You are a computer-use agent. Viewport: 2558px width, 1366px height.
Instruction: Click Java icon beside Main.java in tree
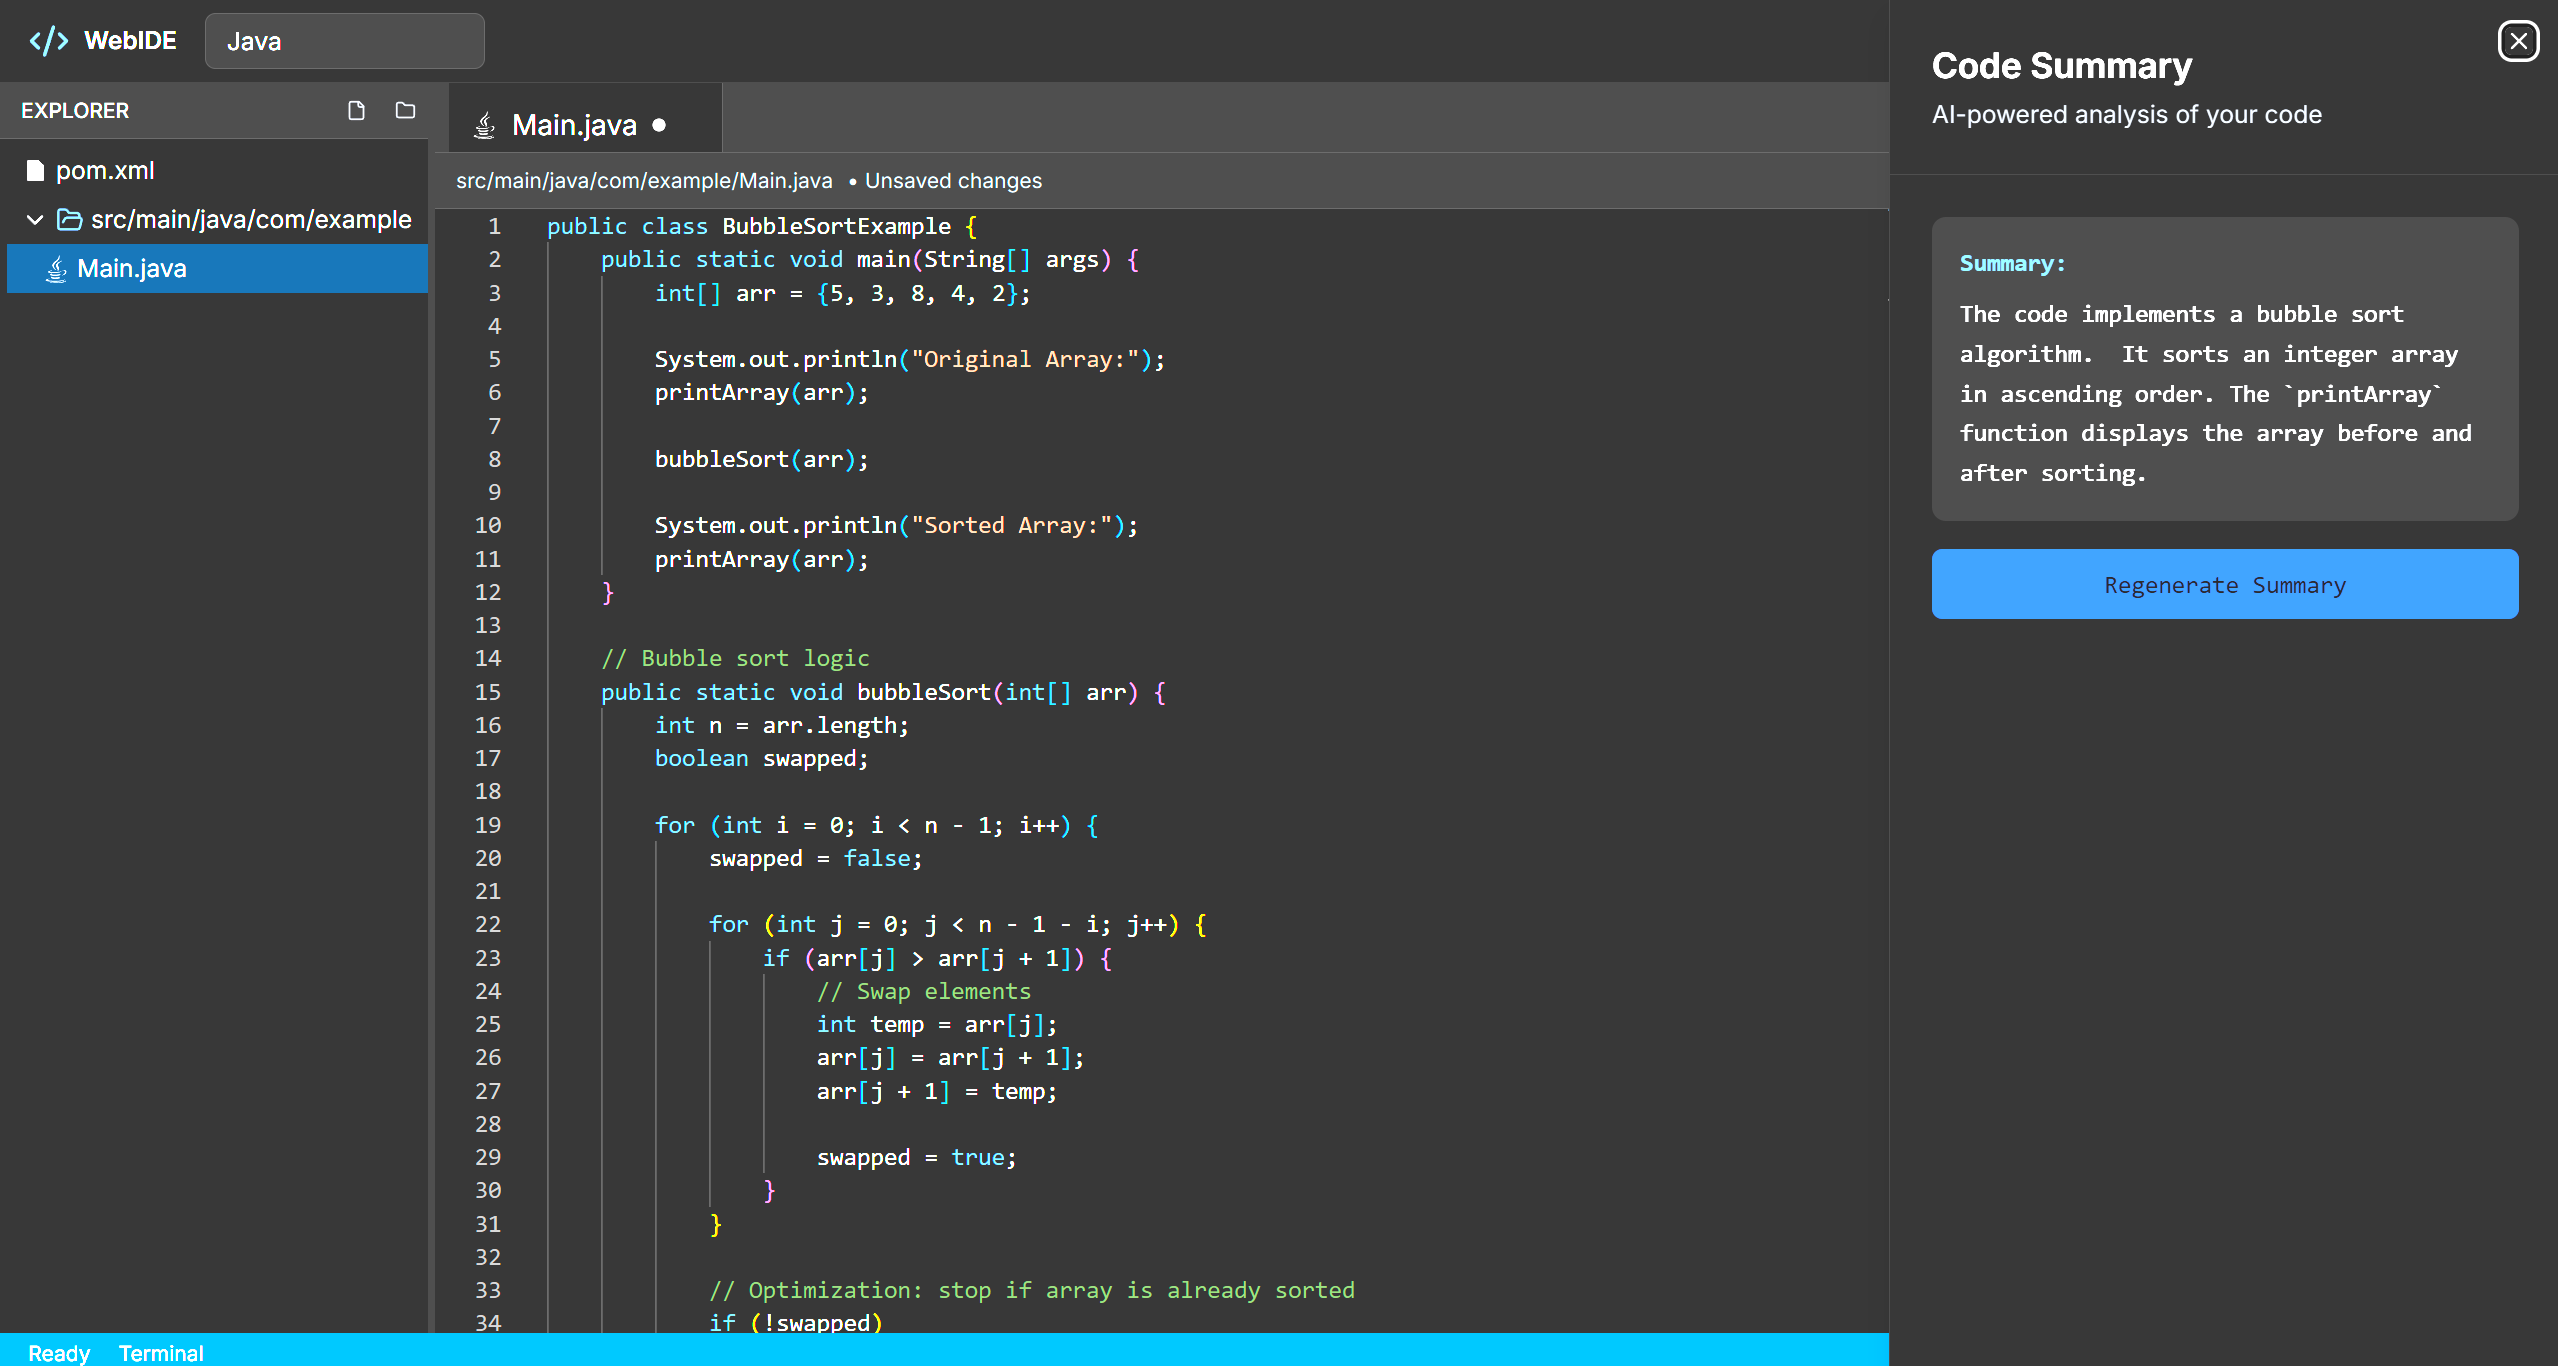(57, 269)
